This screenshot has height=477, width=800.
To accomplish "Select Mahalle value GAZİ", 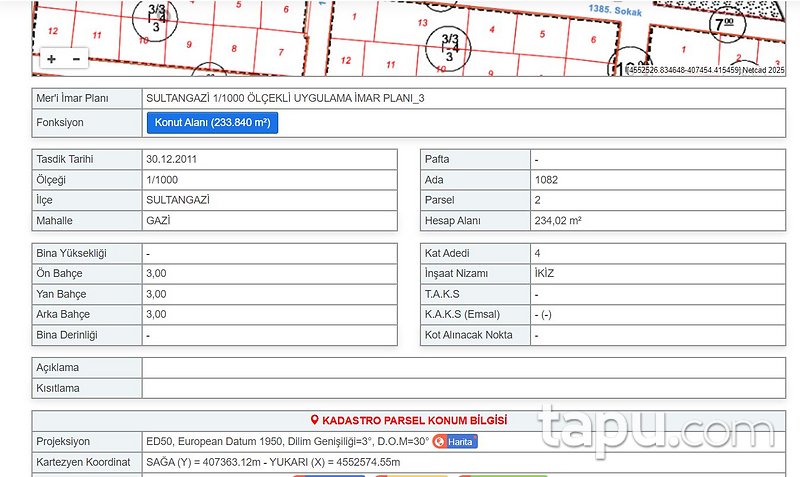I will [158, 221].
